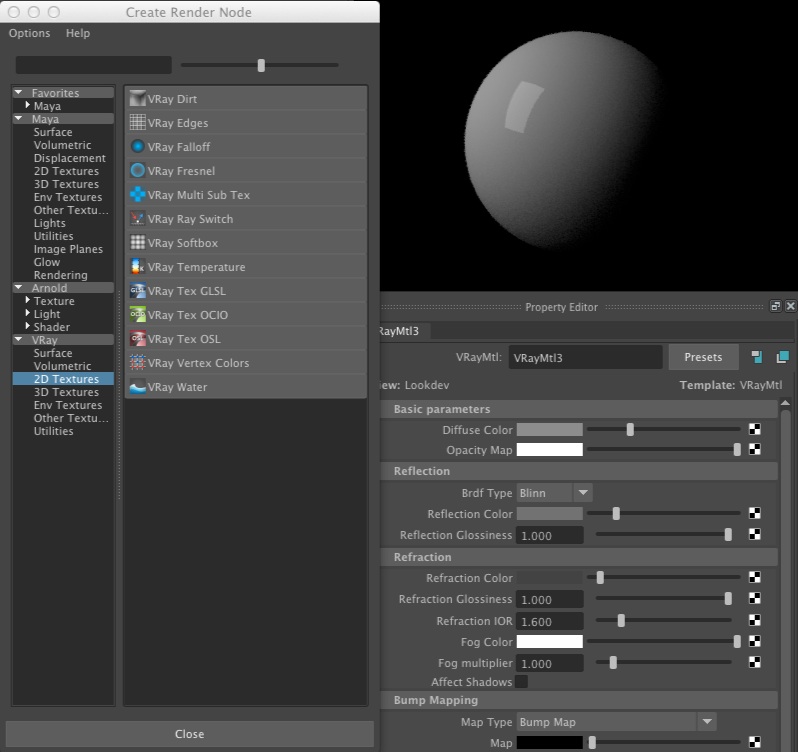
Task: Collapse the Basic parameters section
Action: [x=579, y=409]
